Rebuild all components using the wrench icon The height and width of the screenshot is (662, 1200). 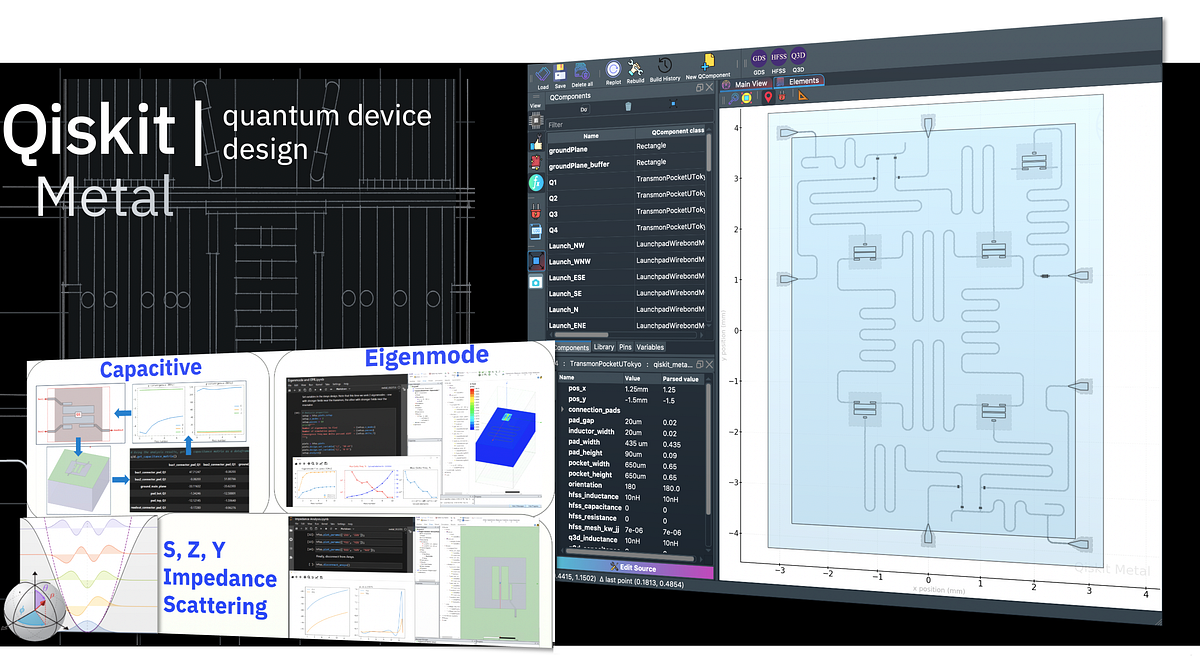(x=634, y=66)
